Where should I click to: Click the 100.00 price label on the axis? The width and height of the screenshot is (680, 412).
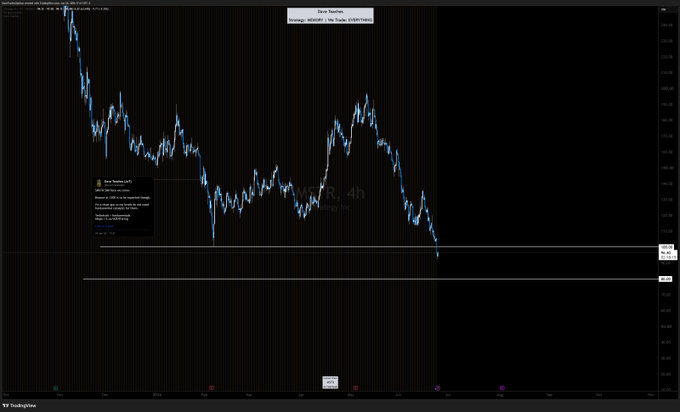667,247
